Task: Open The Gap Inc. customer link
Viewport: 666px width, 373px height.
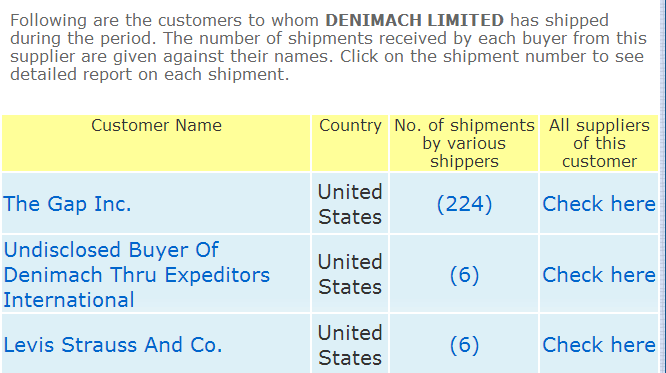Action: pos(67,204)
